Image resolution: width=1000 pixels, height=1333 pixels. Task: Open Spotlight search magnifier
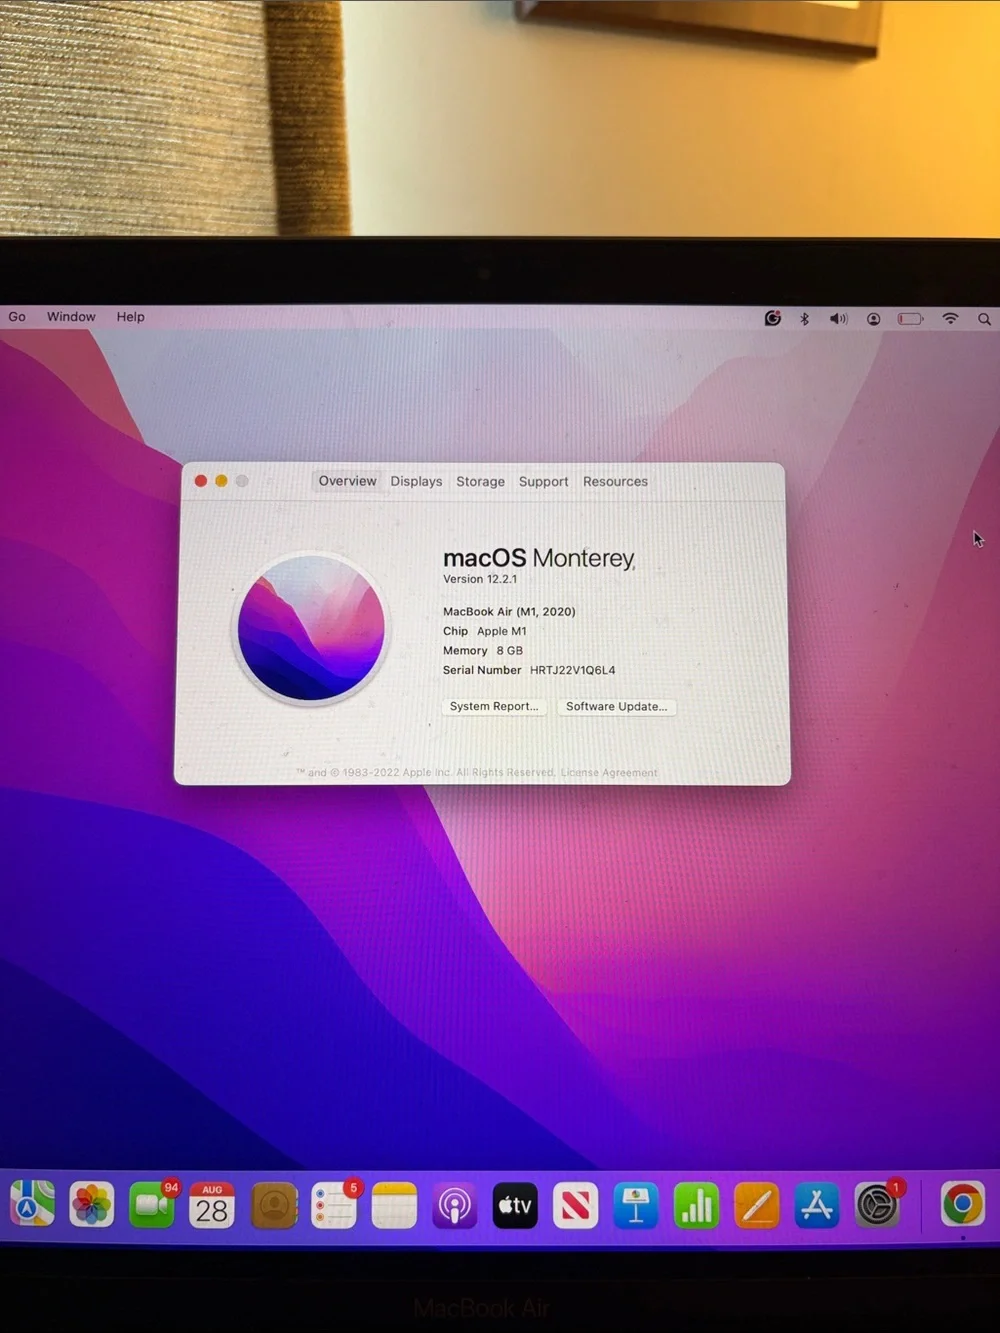tap(984, 319)
